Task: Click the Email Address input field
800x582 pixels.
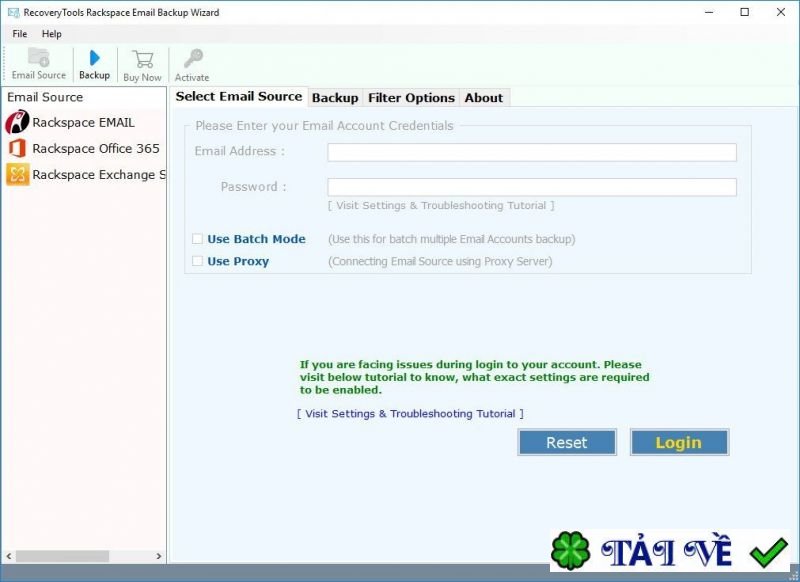Action: click(x=532, y=152)
